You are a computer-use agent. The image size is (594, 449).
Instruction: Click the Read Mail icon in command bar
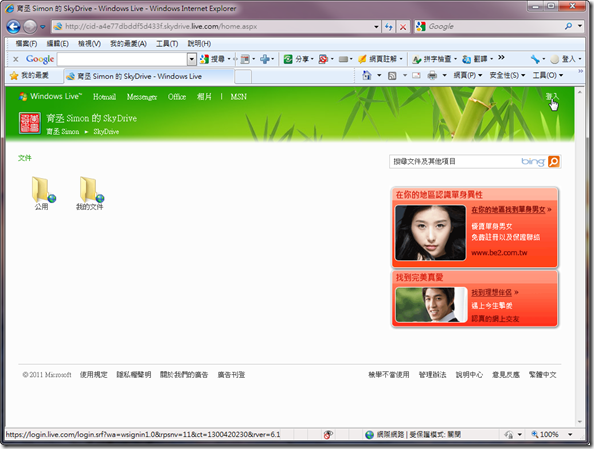pos(416,75)
